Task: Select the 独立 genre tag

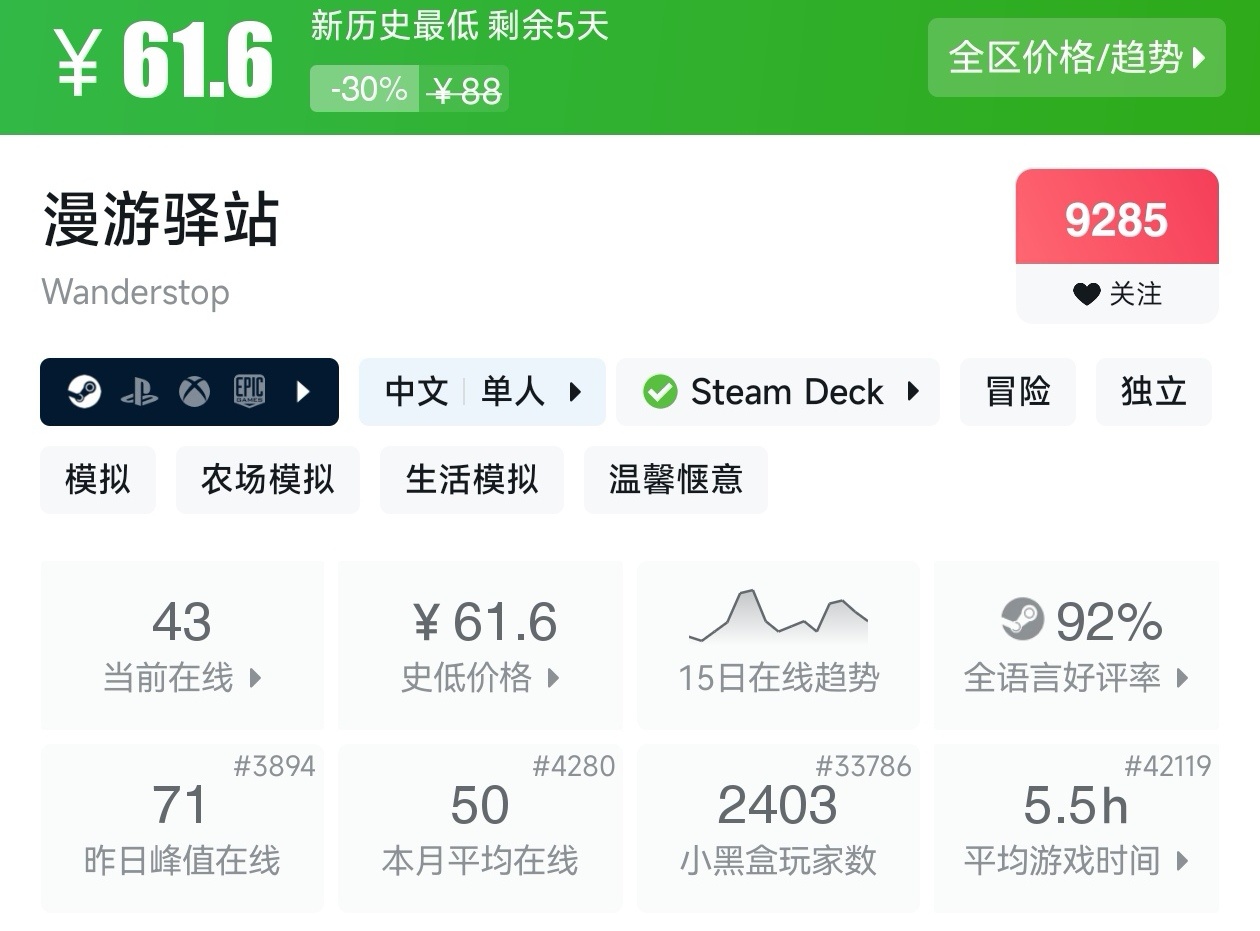Action: [1153, 392]
